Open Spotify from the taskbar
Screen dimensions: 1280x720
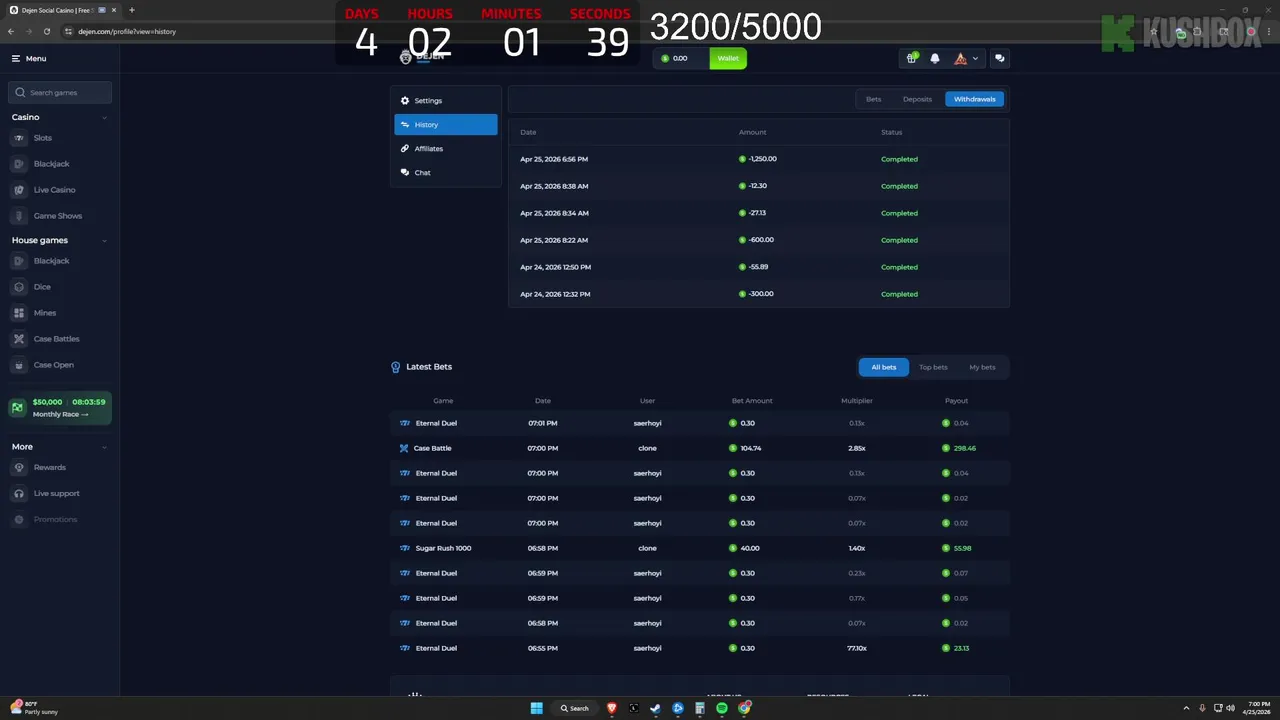coord(722,708)
